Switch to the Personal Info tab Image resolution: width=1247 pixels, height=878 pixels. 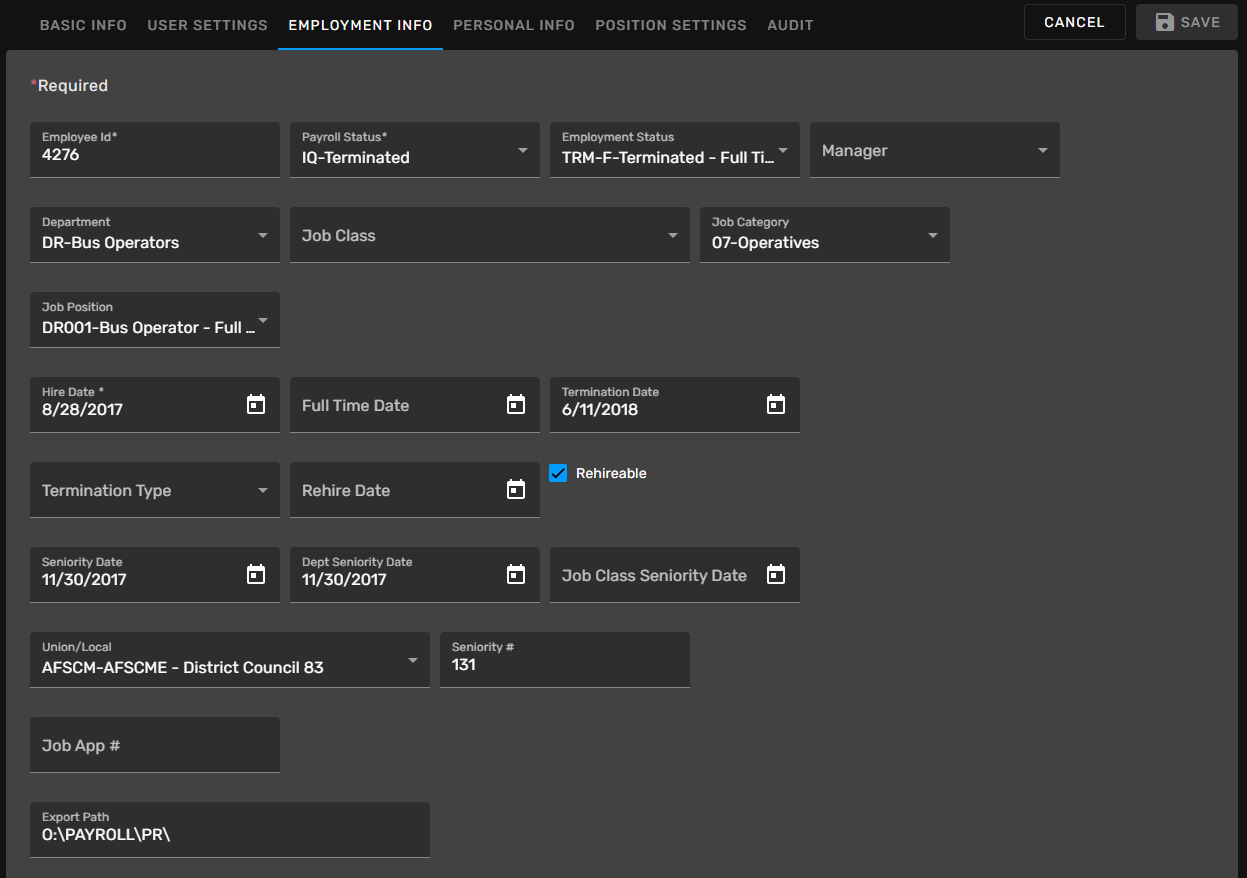tap(513, 25)
